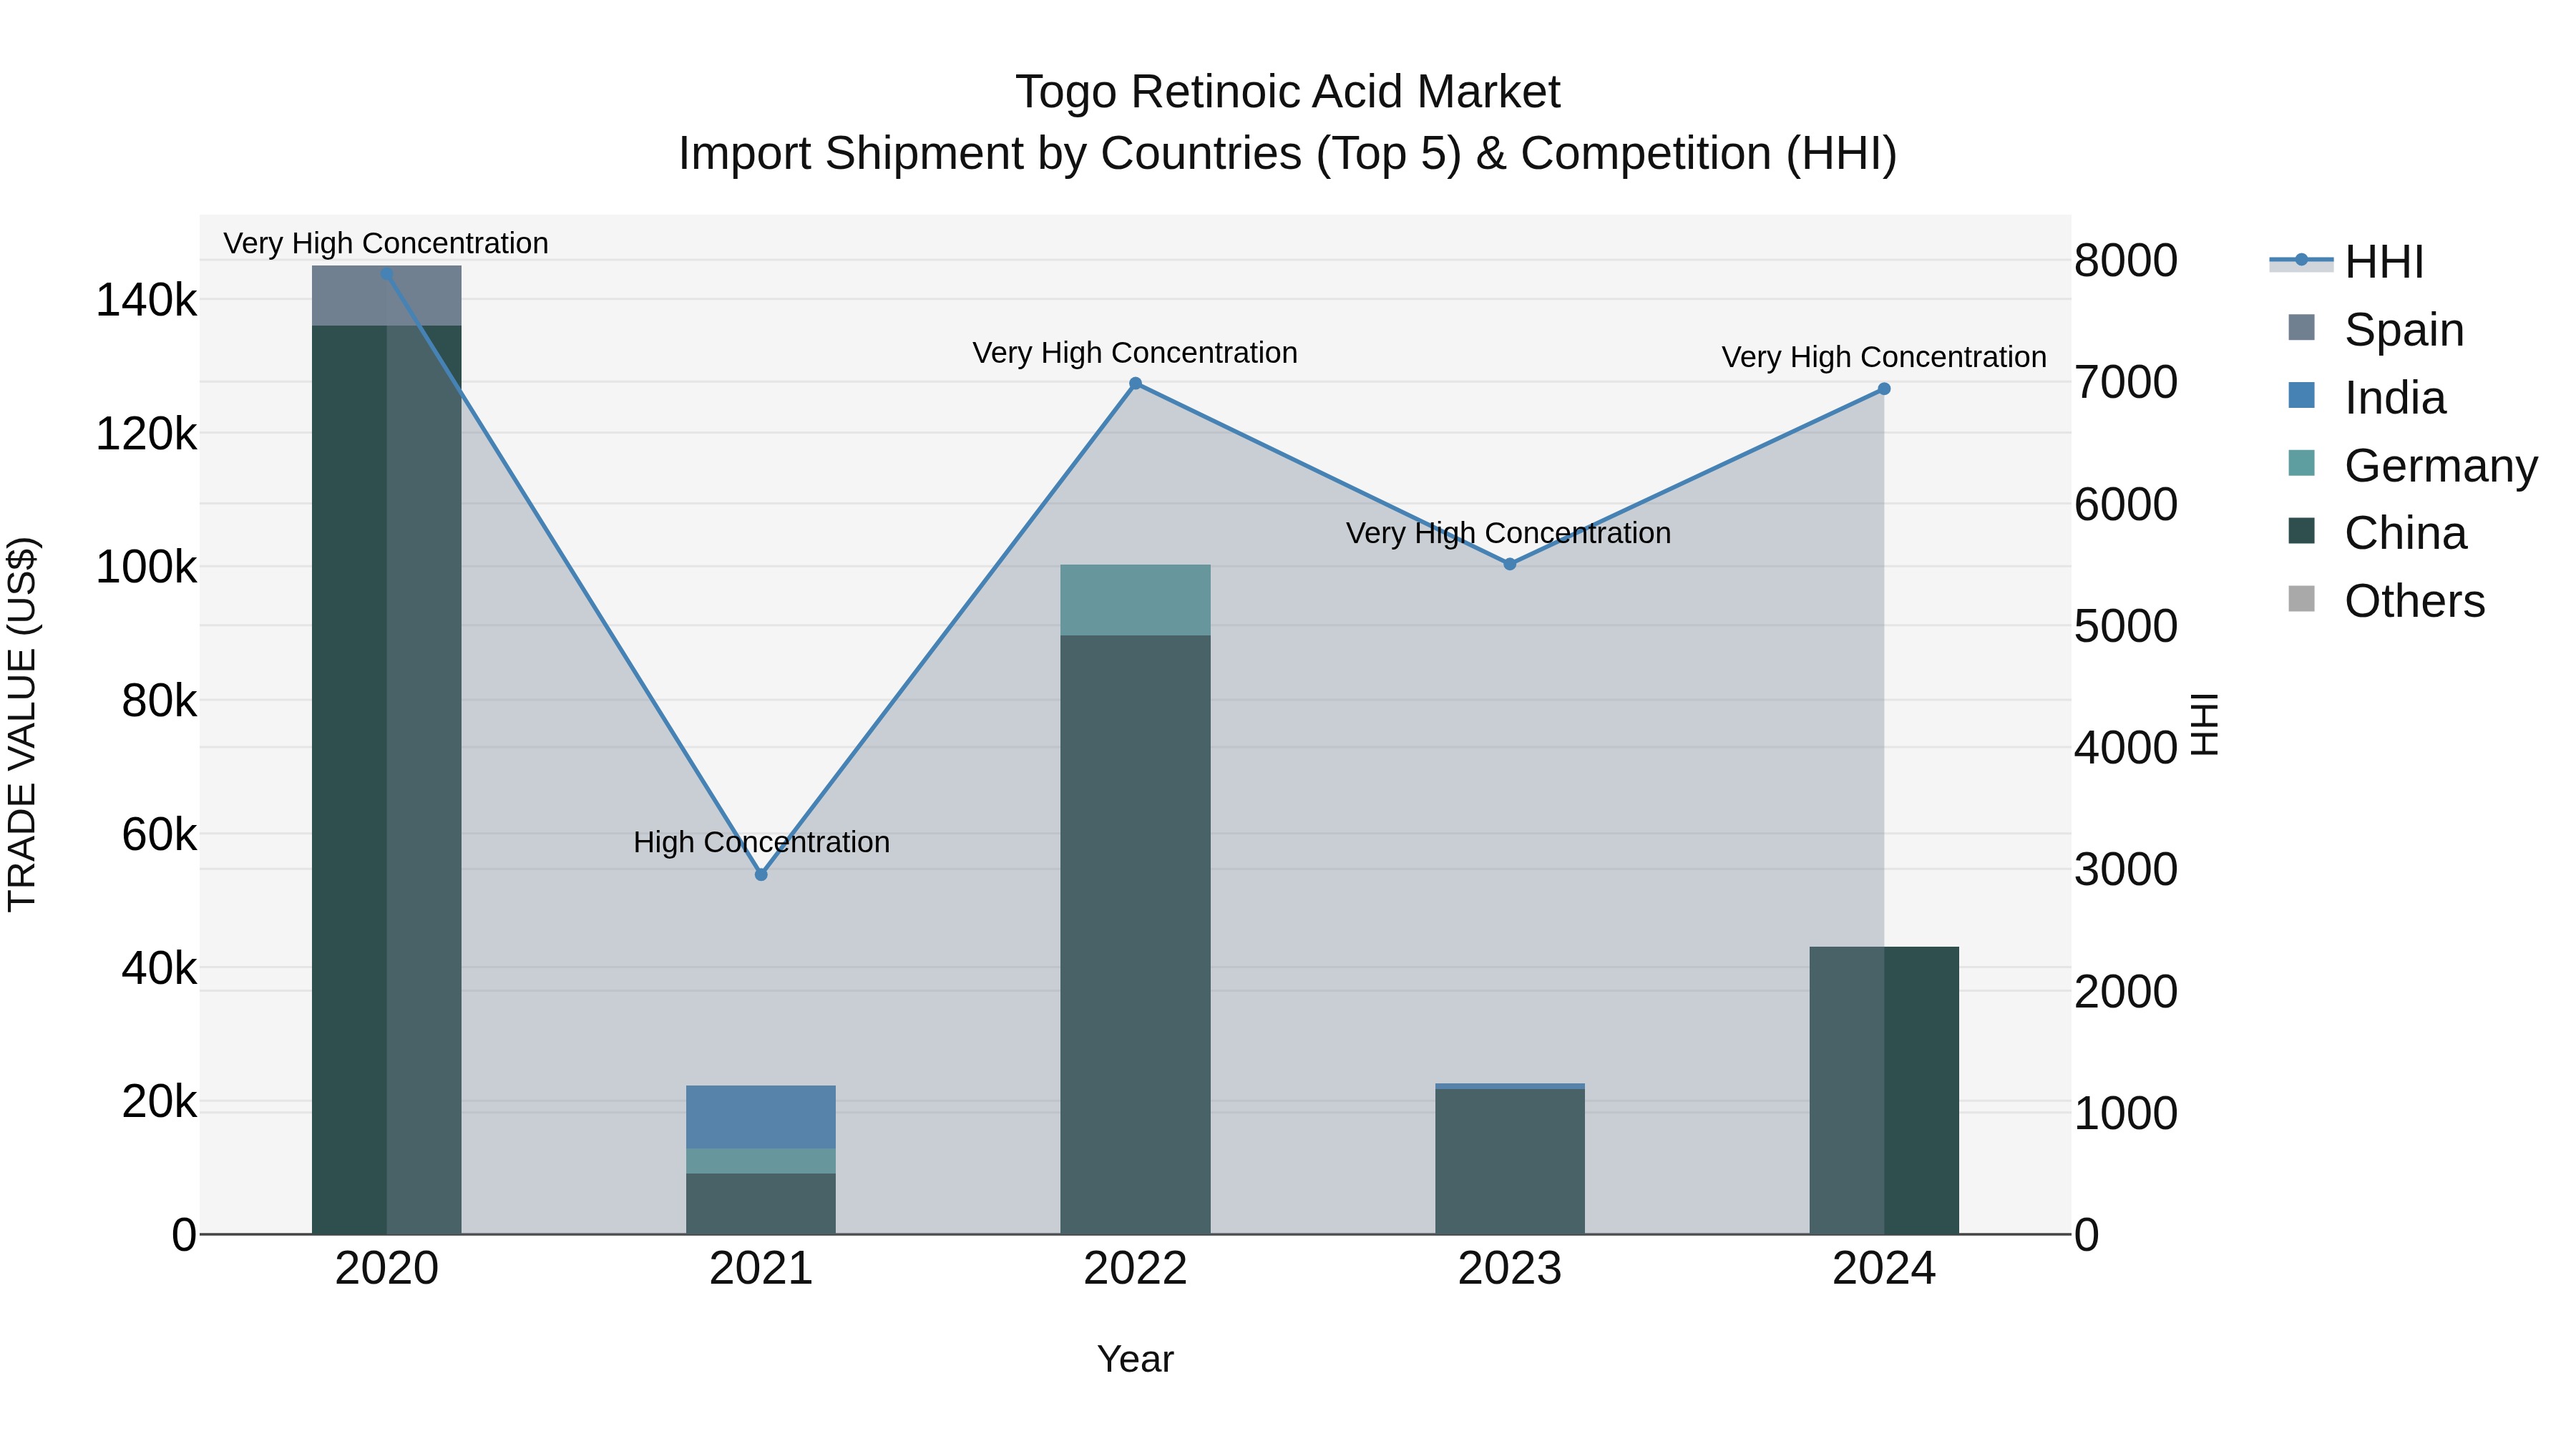Click the Spain color swatch in legend
The image size is (2576, 1449).
2301,327
